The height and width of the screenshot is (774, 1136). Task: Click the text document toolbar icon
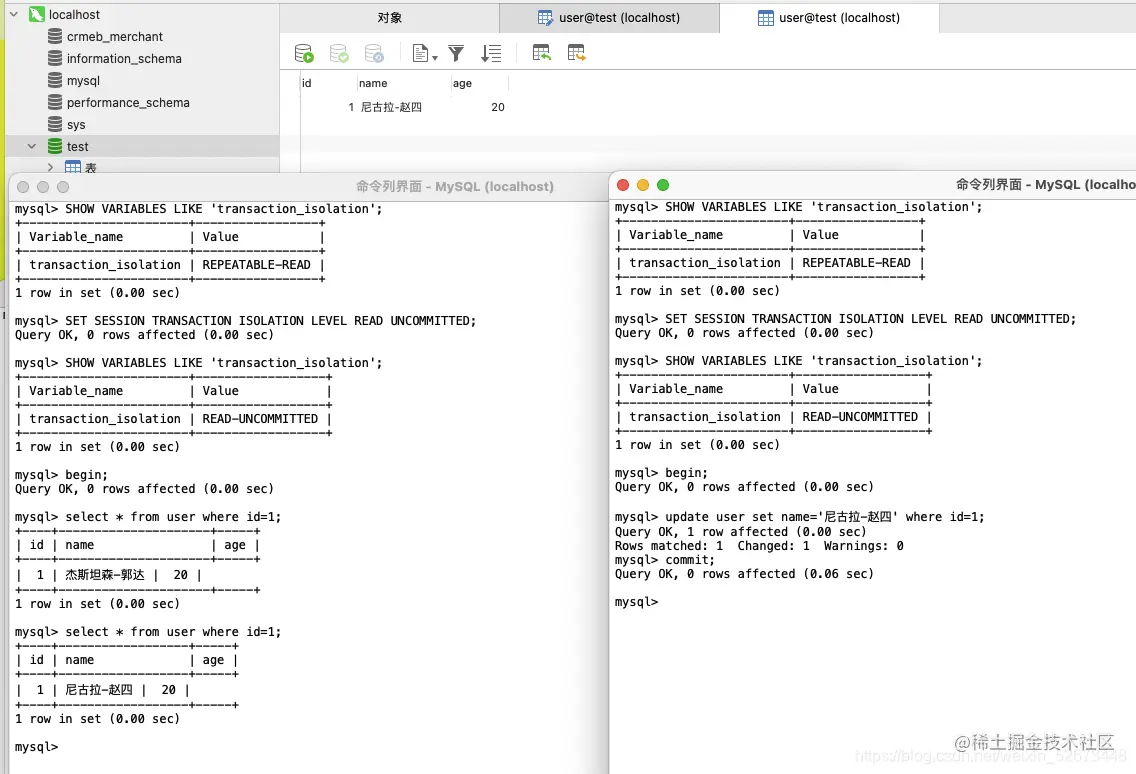coord(420,53)
